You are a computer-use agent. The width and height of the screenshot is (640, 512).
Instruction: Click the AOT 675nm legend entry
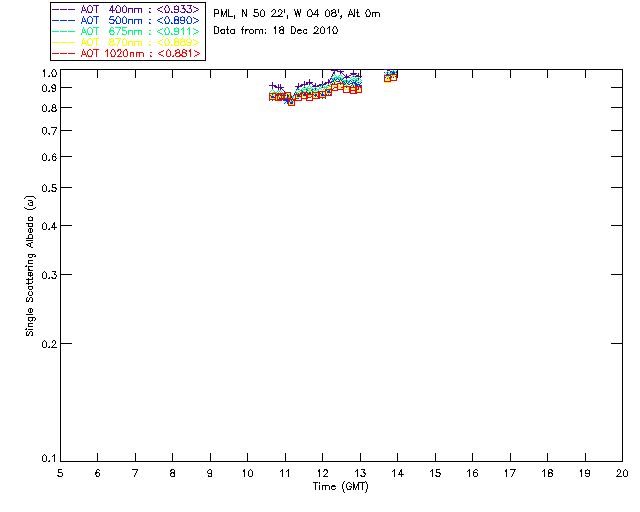126,31
